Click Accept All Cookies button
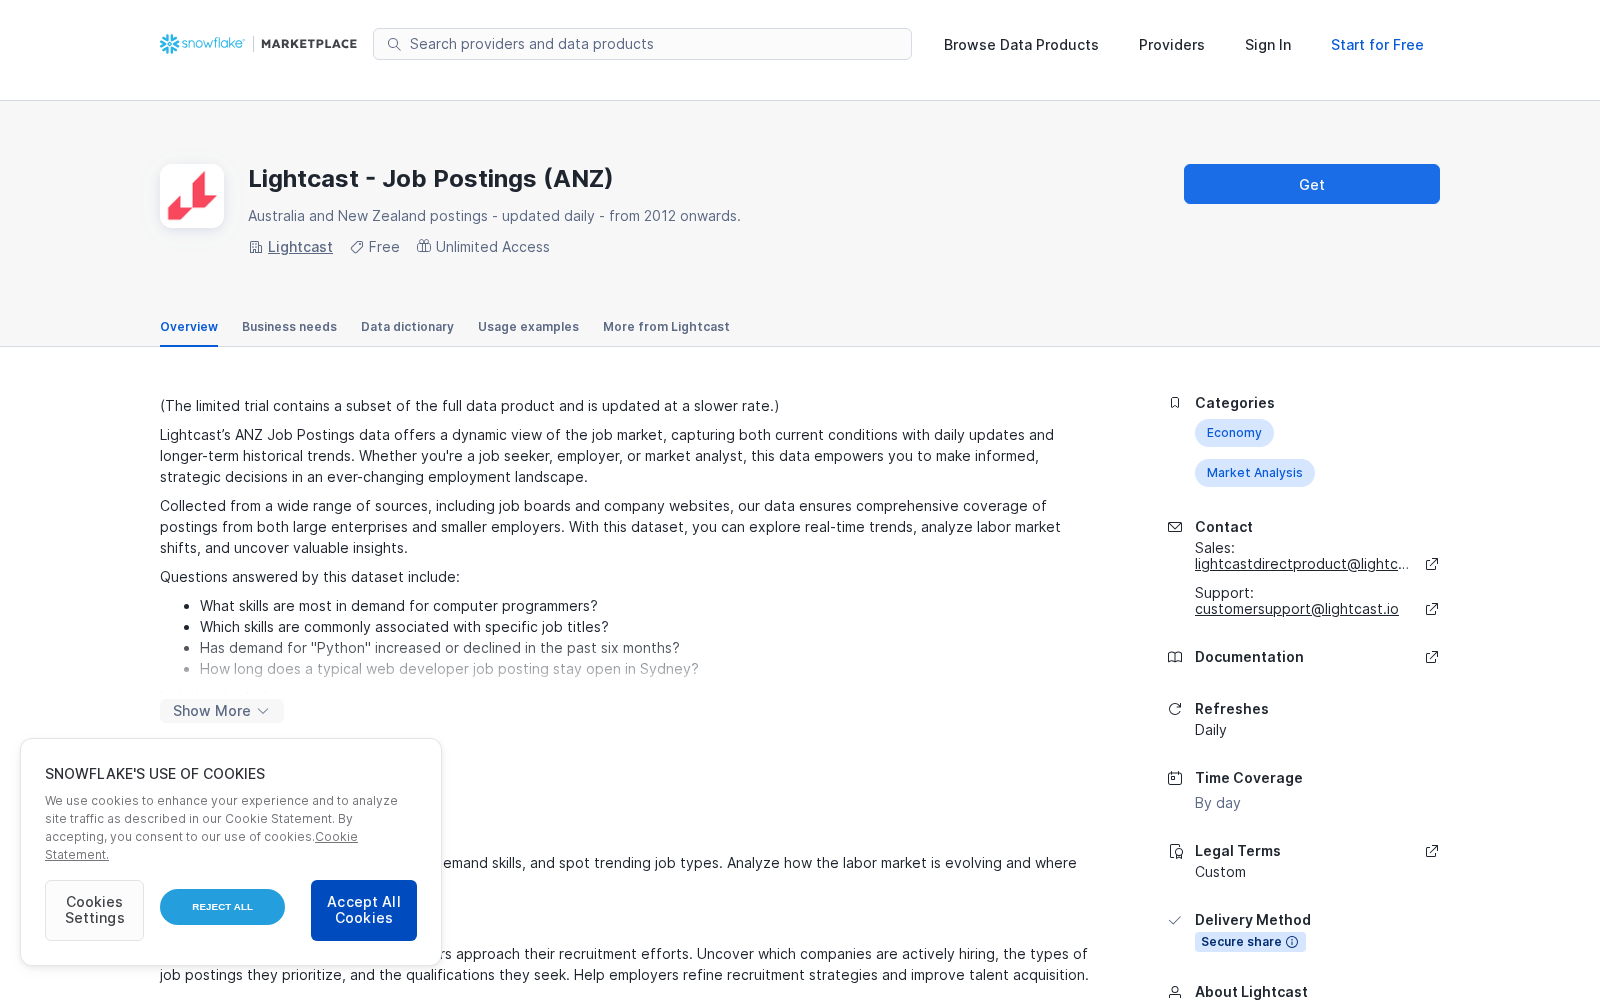Image resolution: width=1600 pixels, height=1000 pixels. 364,910
